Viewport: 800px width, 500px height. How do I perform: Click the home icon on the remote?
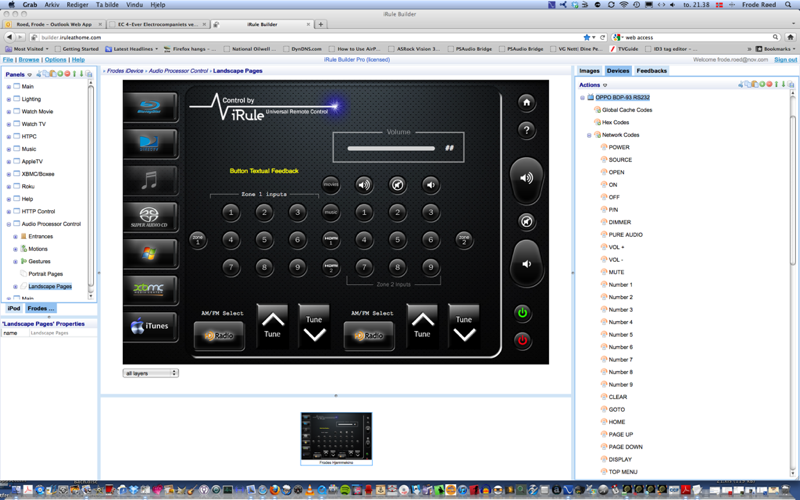tap(527, 103)
